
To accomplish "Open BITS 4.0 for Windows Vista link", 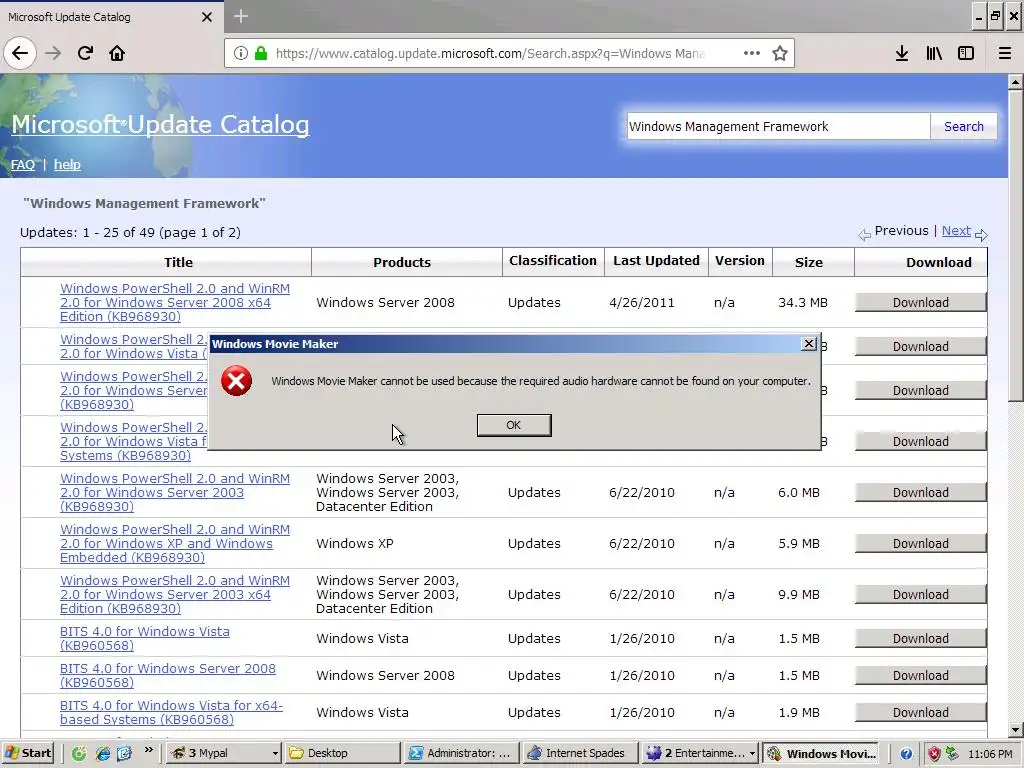I will click(x=144, y=639).
